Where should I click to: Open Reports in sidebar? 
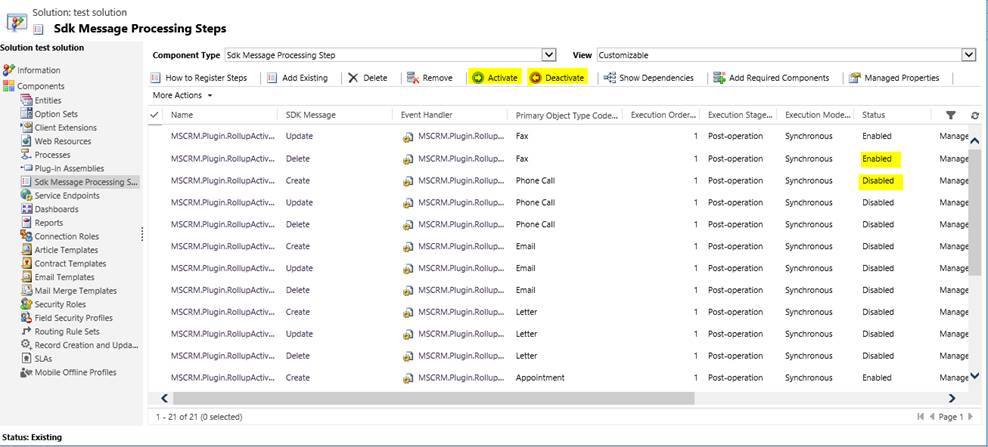click(49, 223)
